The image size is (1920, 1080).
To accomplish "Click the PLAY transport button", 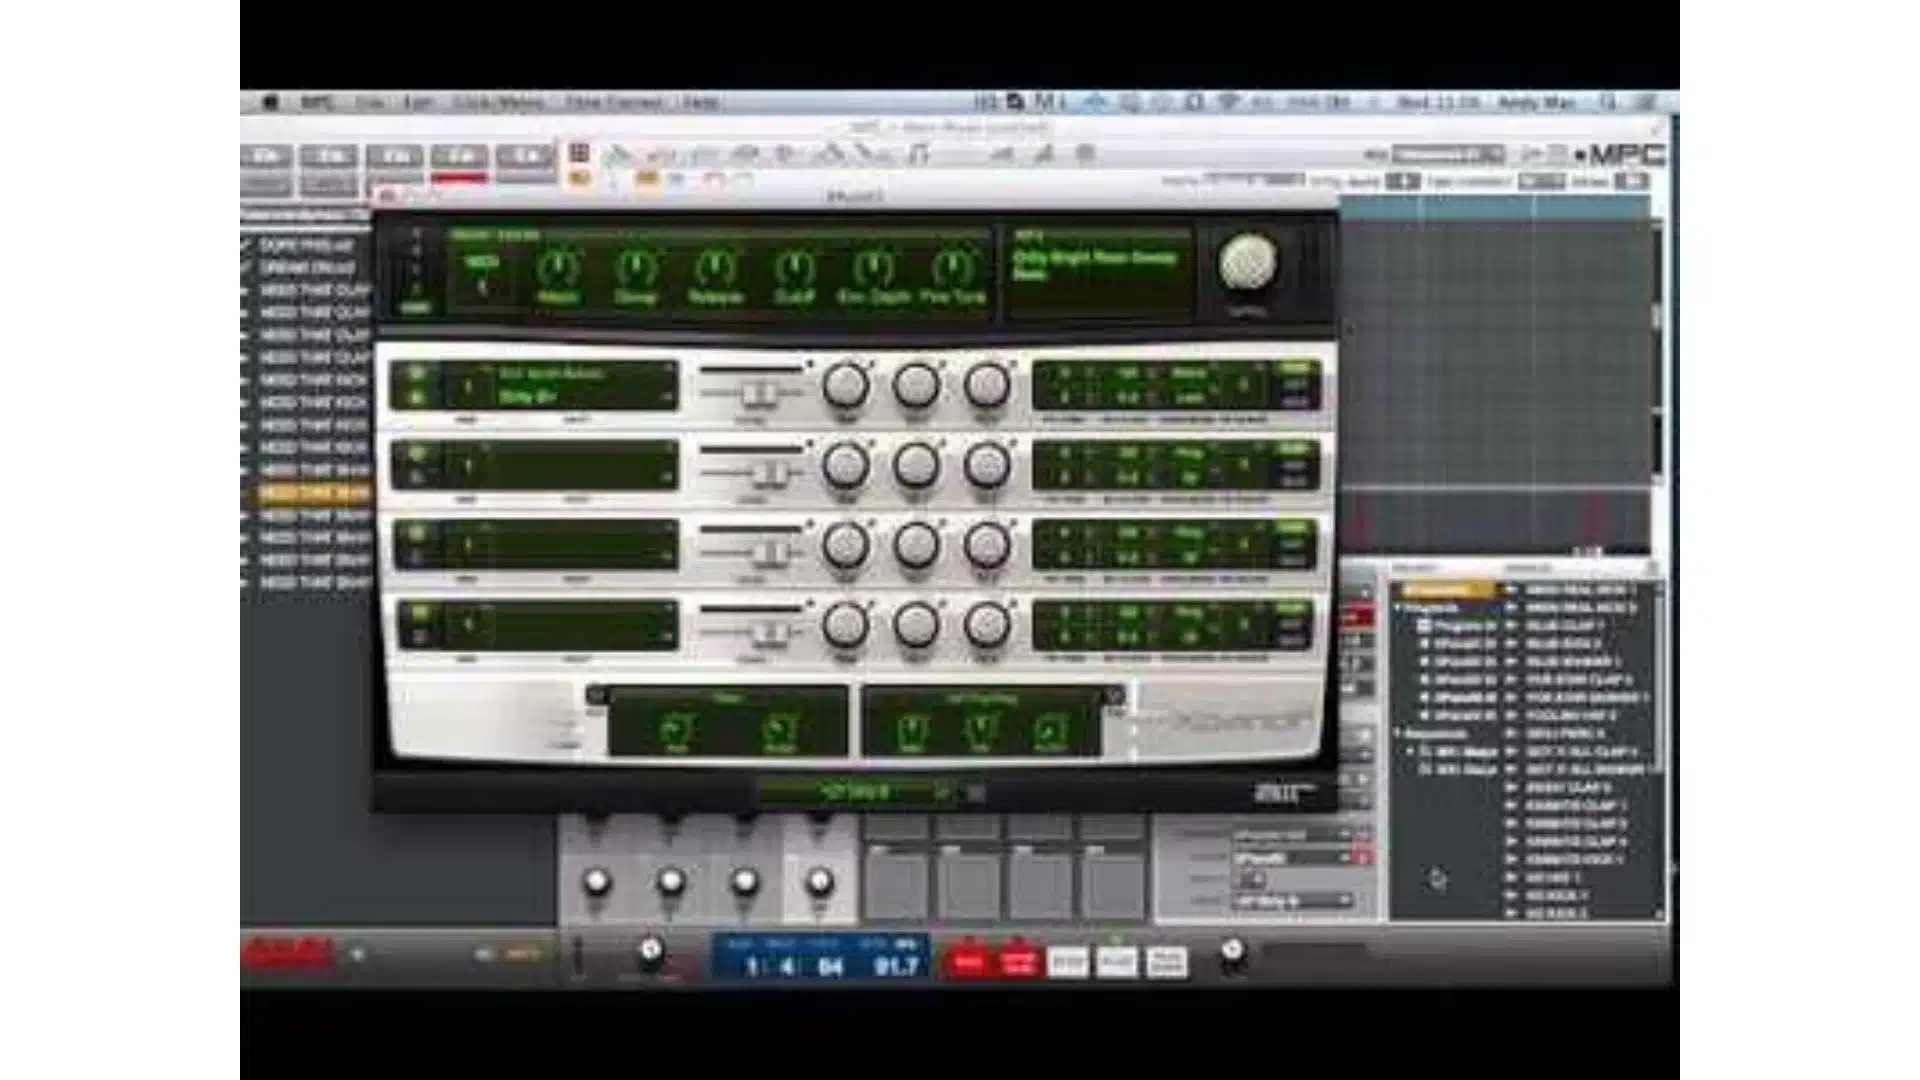I will [x=1116, y=961].
